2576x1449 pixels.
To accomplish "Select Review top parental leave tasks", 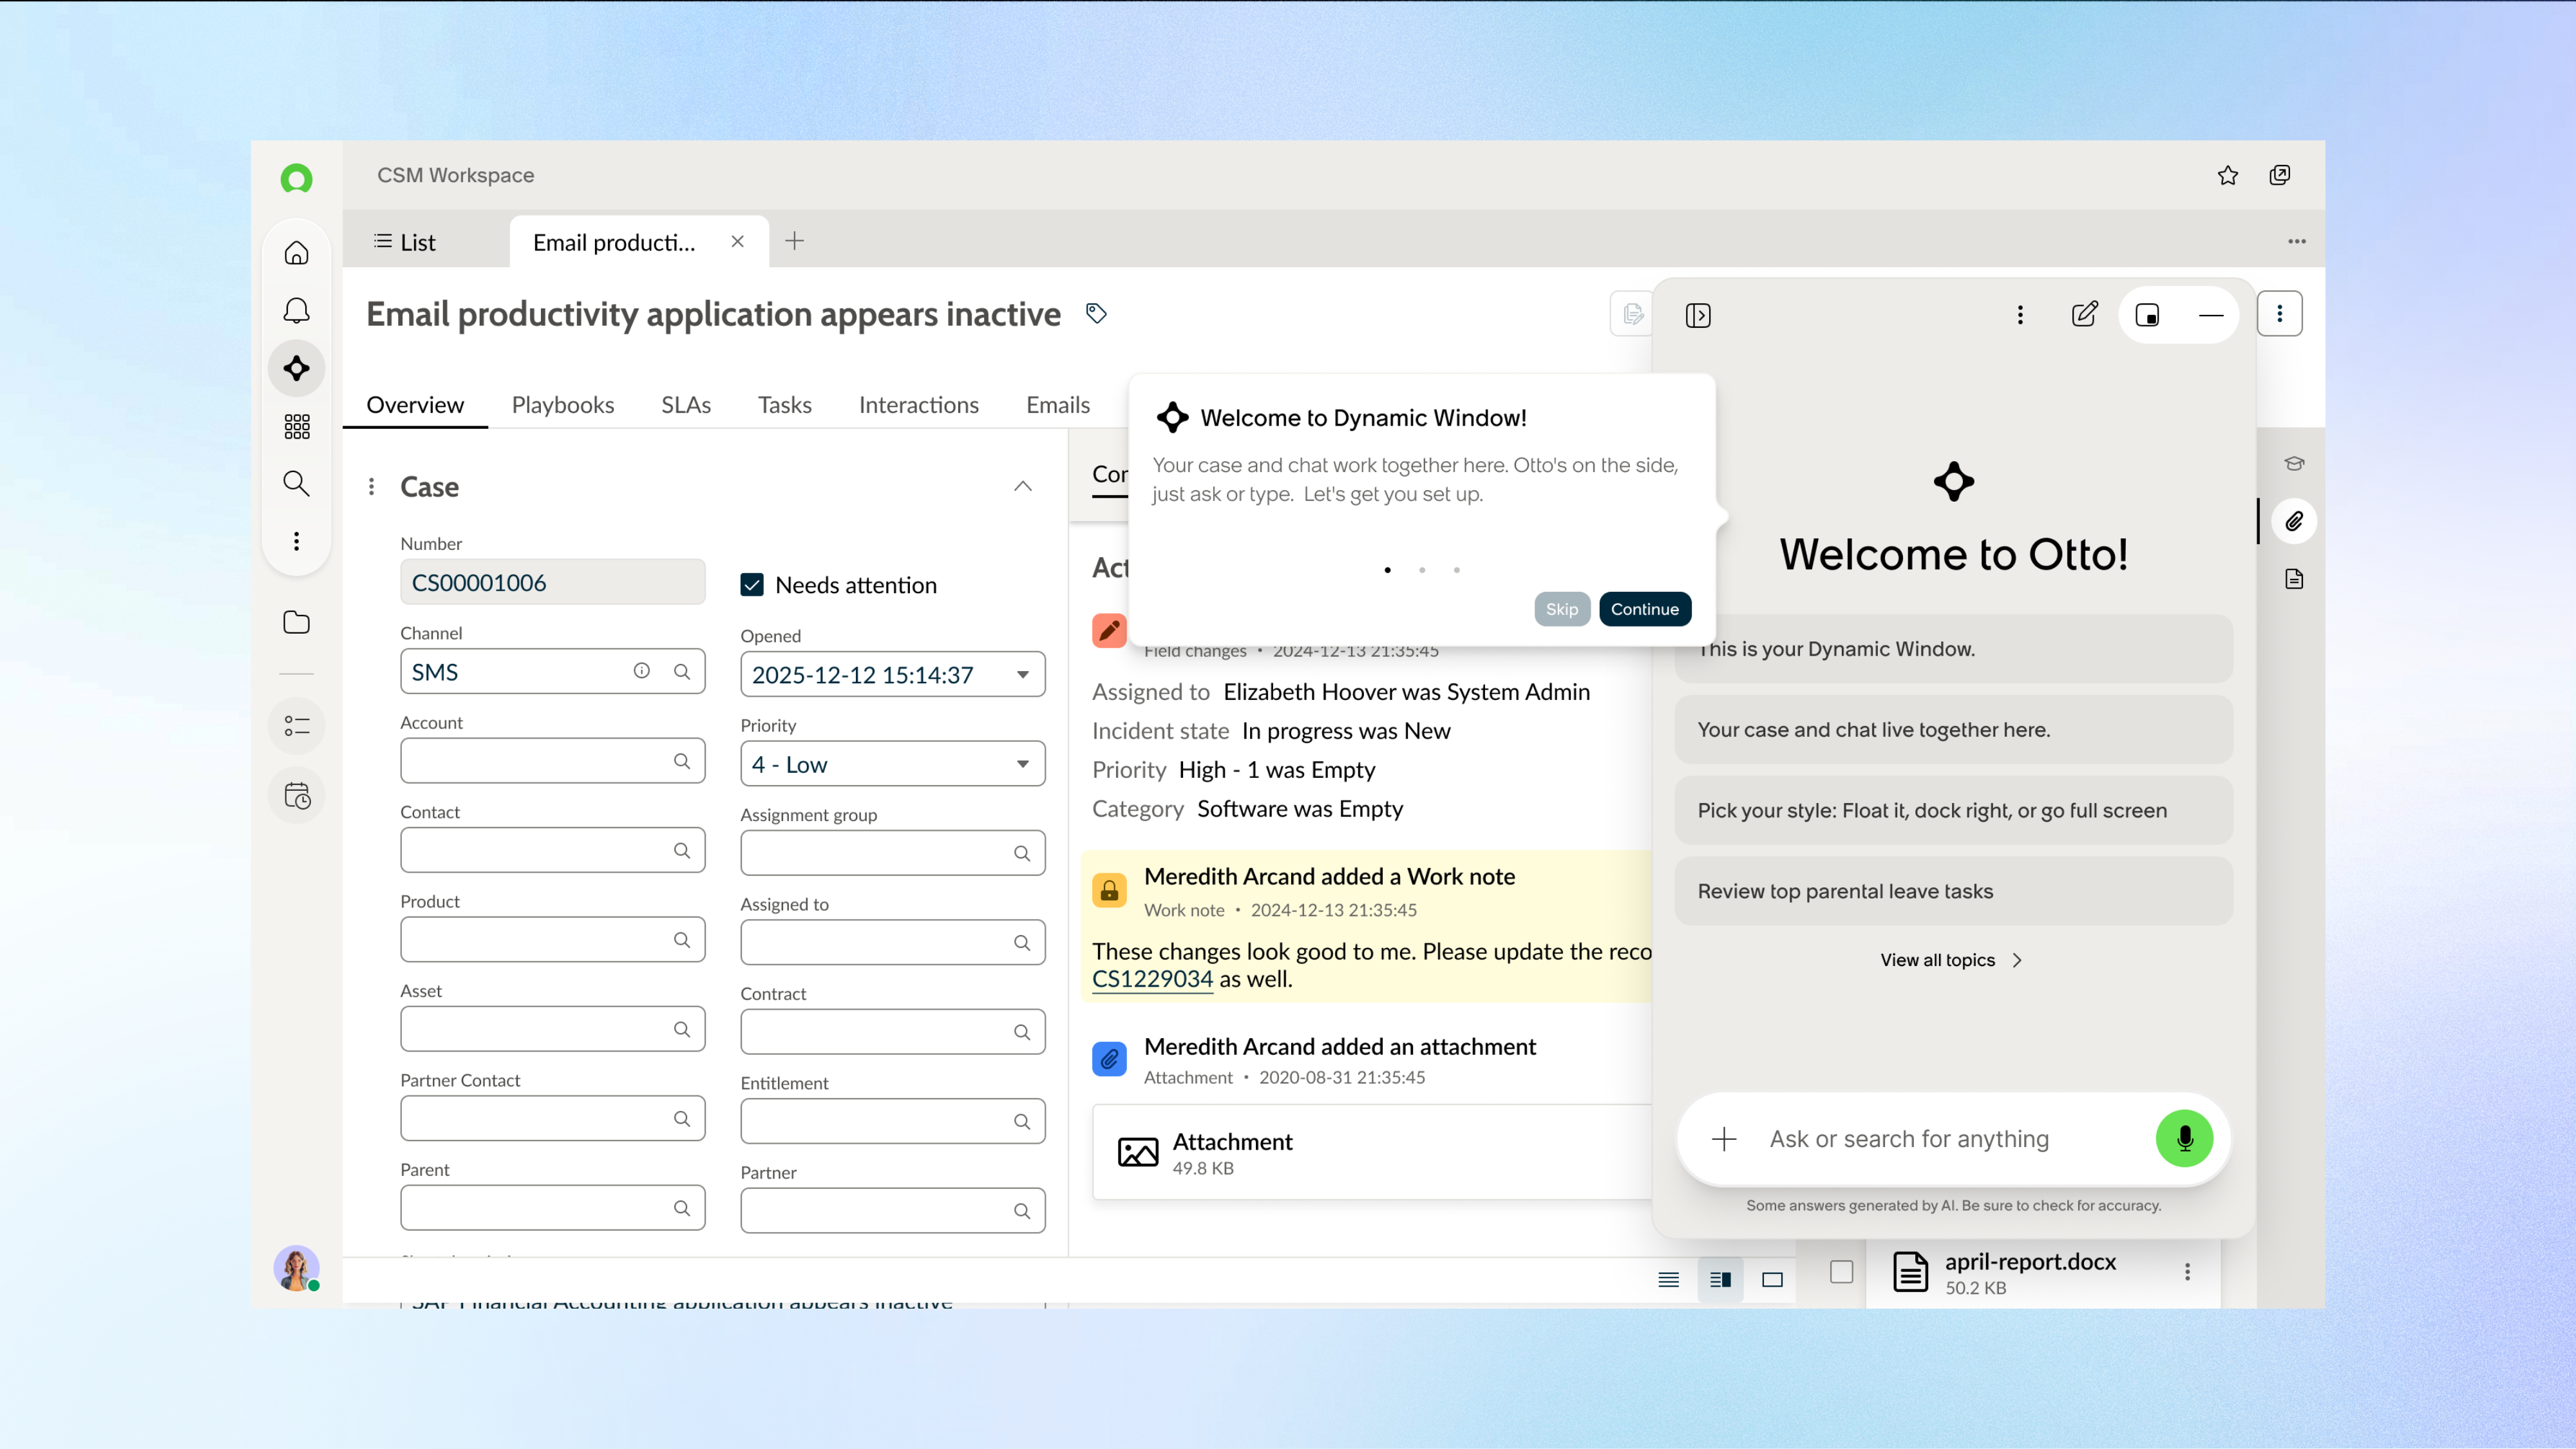I will point(1953,891).
